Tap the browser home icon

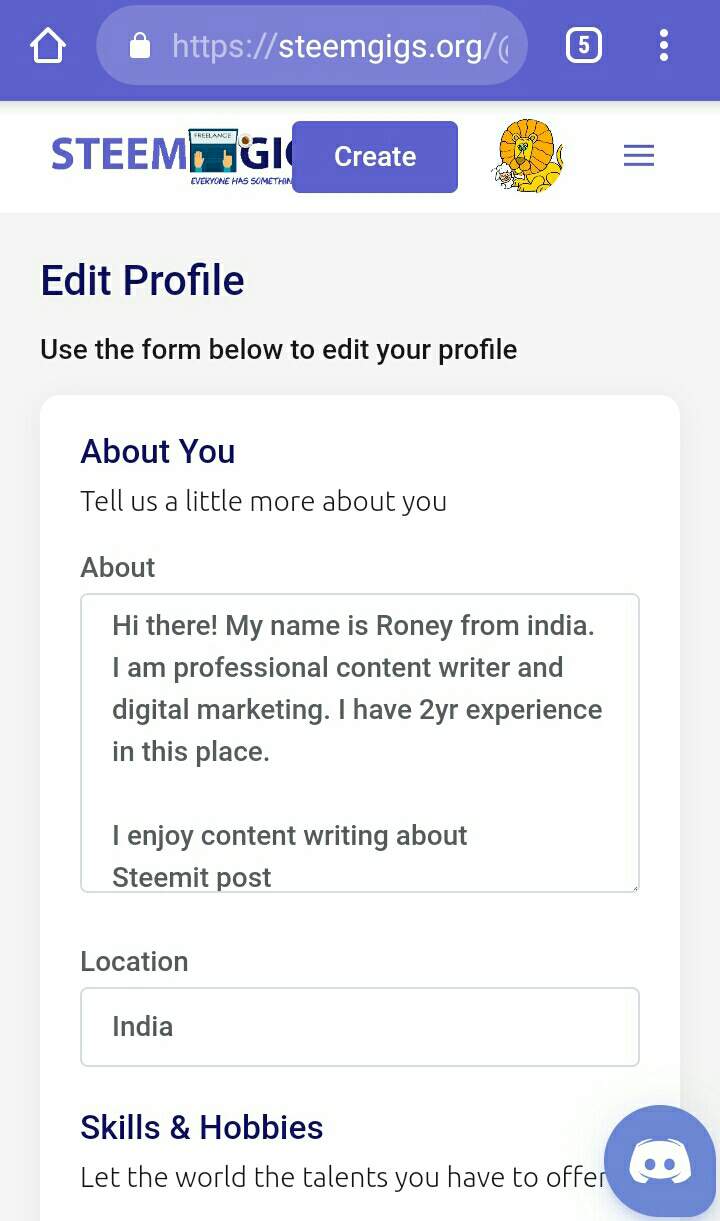47,46
